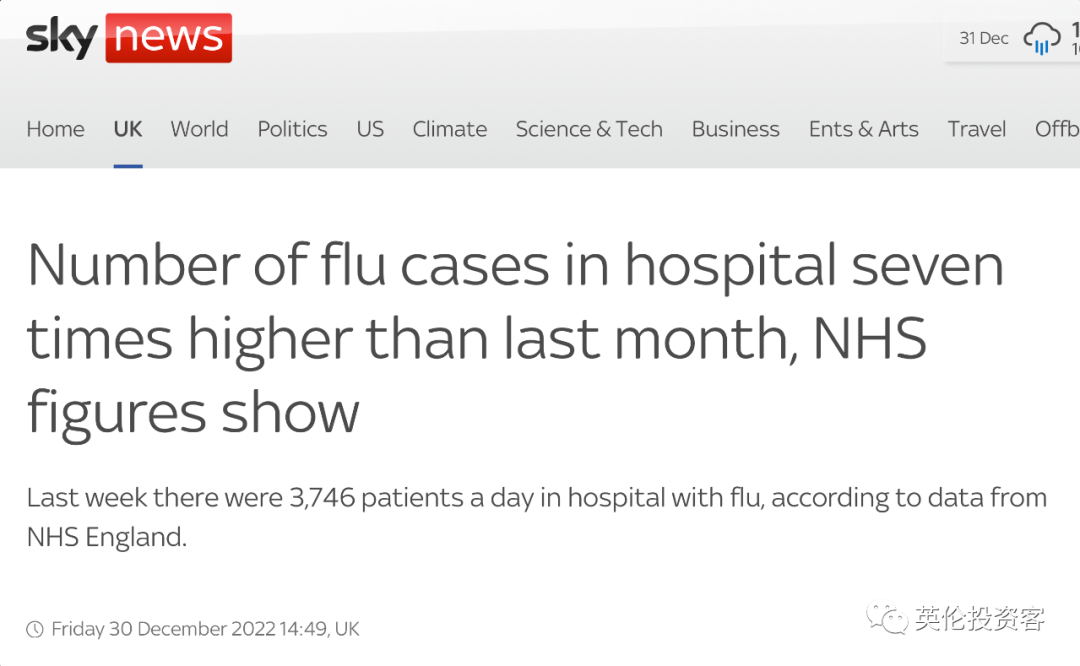The image size is (1080, 666).
Task: Go to the World section
Action: click(x=199, y=129)
